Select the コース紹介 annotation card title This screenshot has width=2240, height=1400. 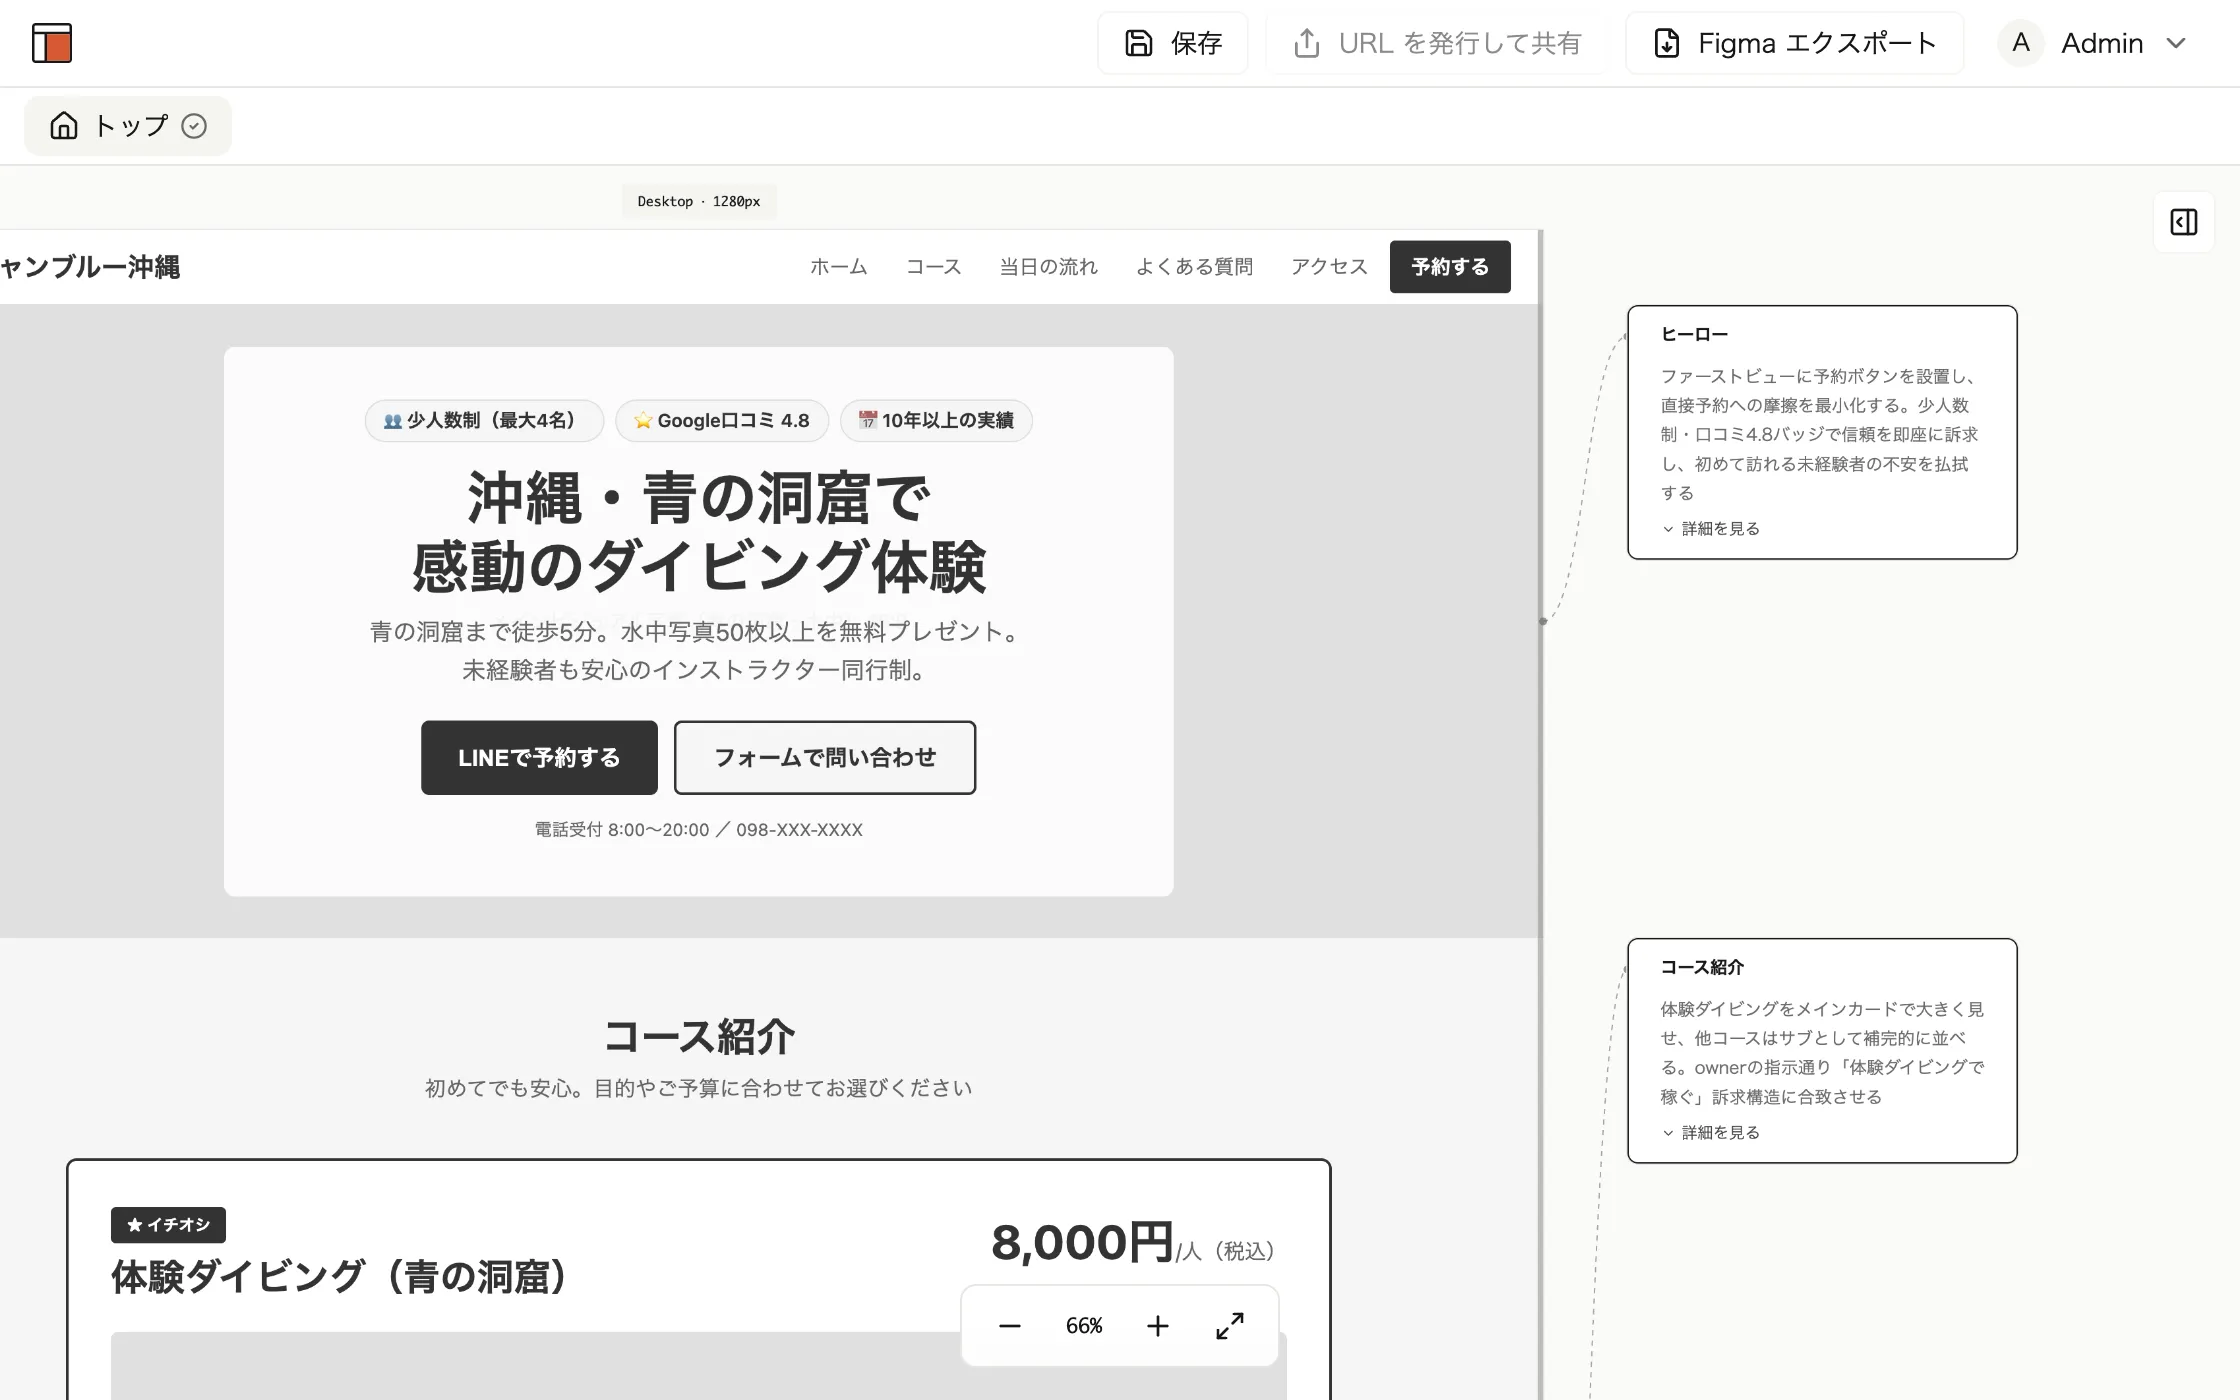(1702, 968)
